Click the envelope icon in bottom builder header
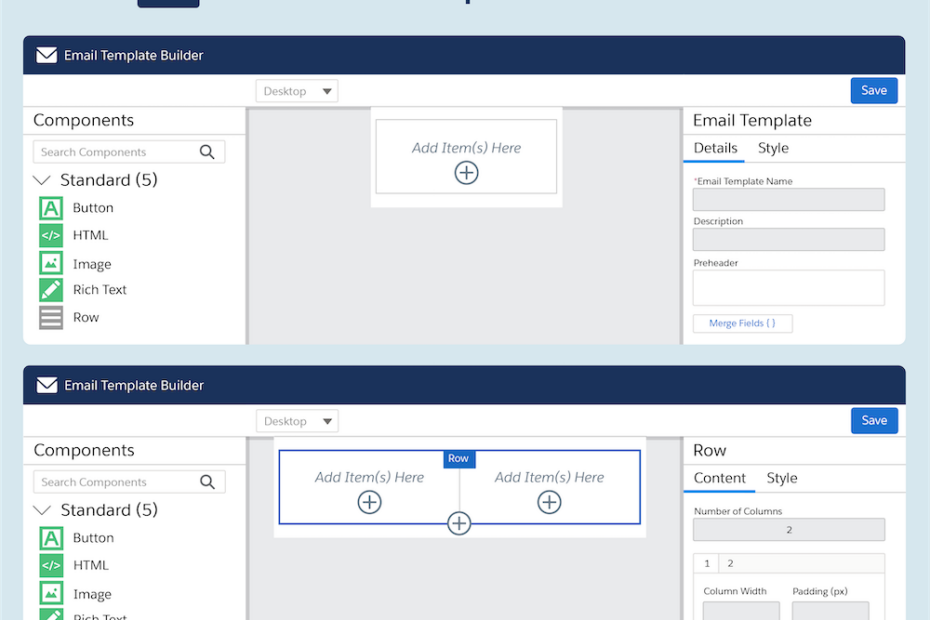This screenshot has height=620, width=930. click(47, 385)
